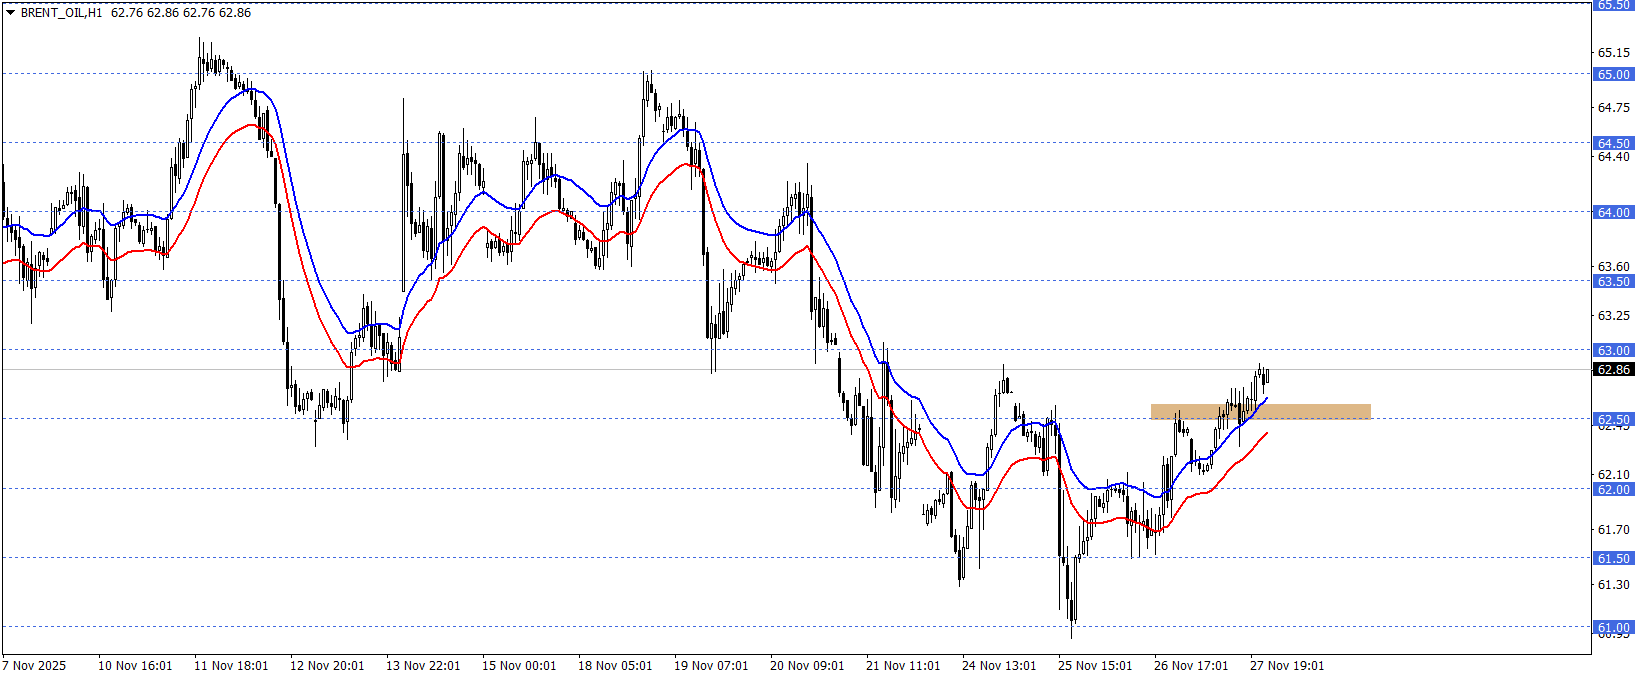Image resolution: width=1641 pixels, height=678 pixels.
Task: Click the 63.25 price scale value
Action: [1613, 315]
